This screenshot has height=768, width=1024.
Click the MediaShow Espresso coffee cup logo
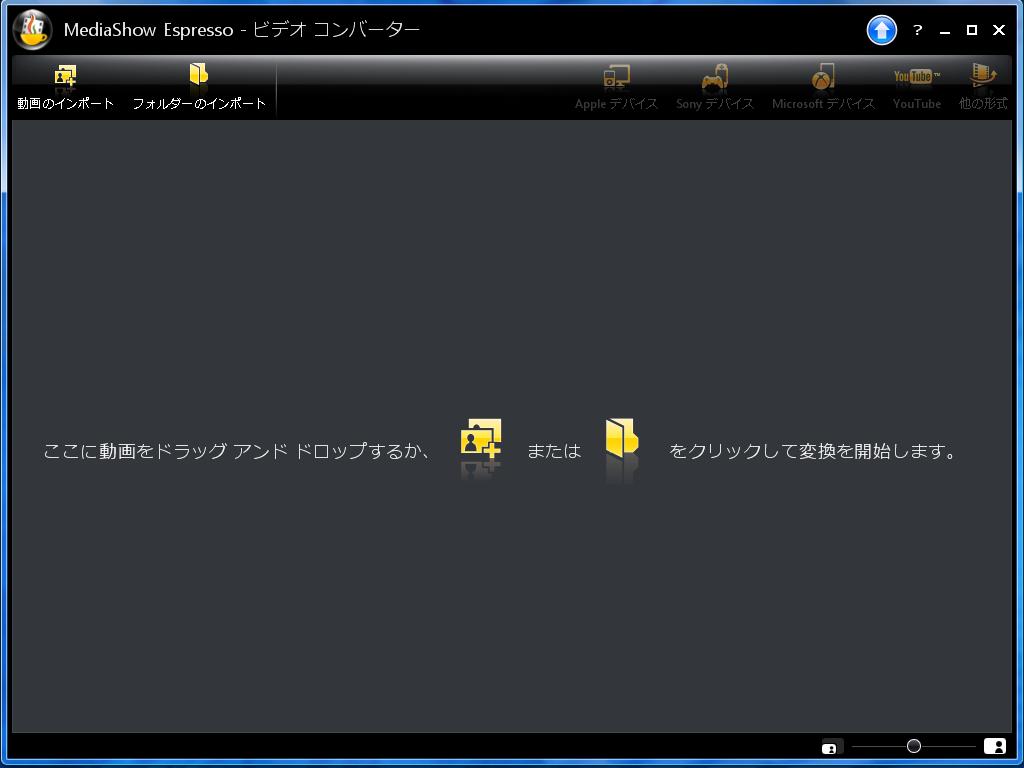tap(32, 30)
